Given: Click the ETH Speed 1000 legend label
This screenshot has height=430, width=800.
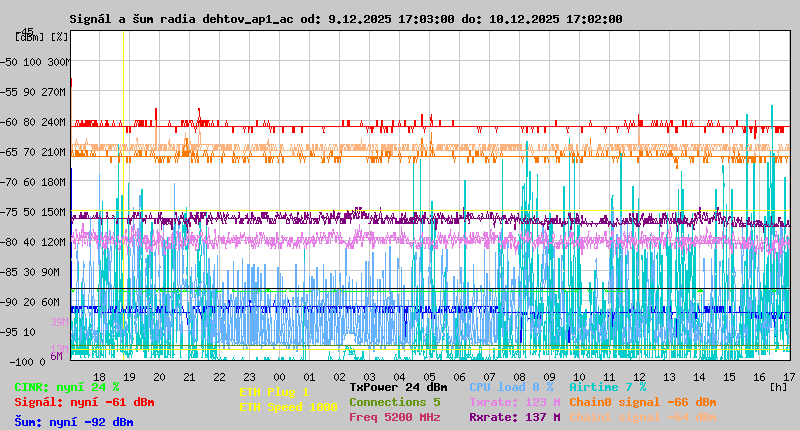Looking at the screenshot, I should coord(288,407).
